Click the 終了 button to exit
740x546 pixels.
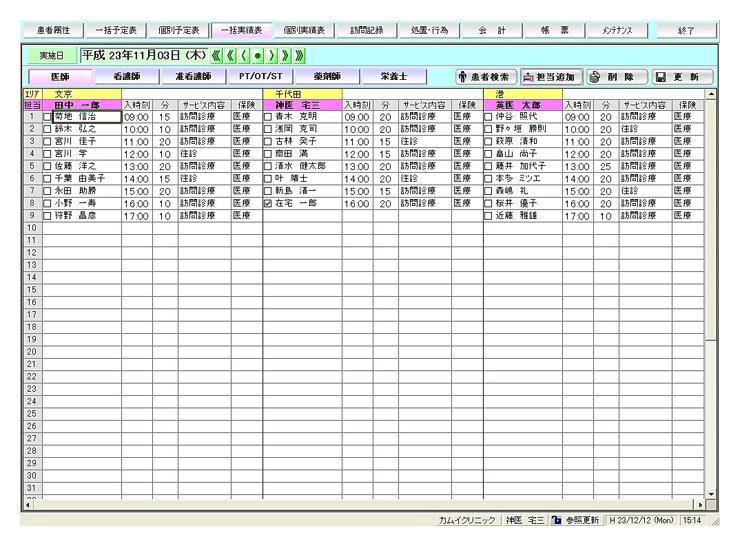686,30
